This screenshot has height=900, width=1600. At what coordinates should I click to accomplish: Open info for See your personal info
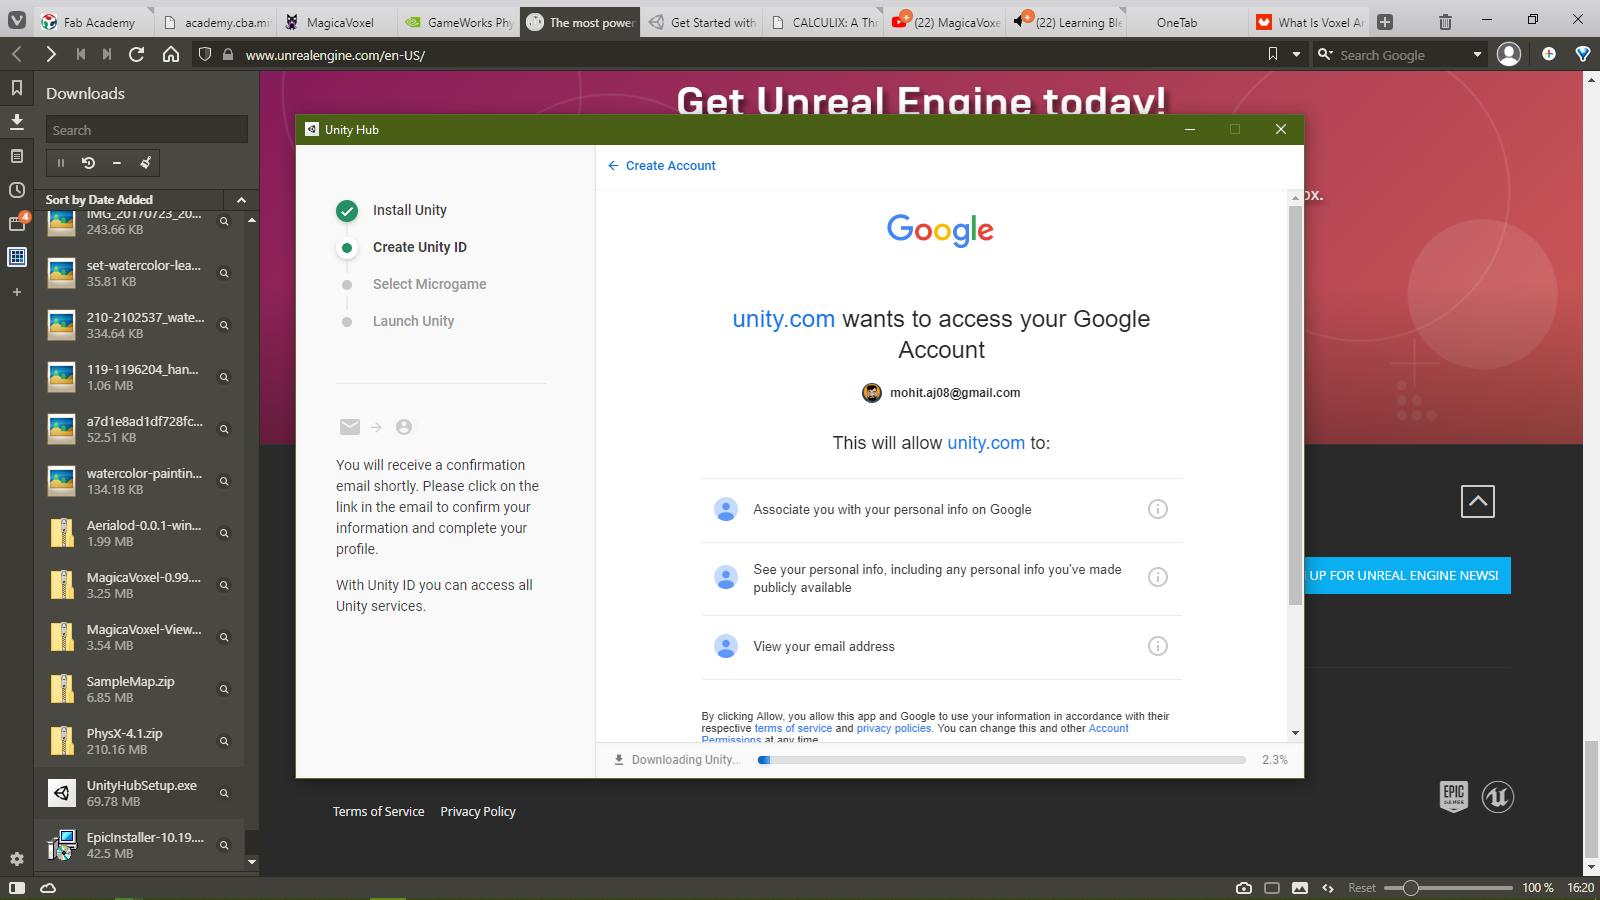point(1158,577)
